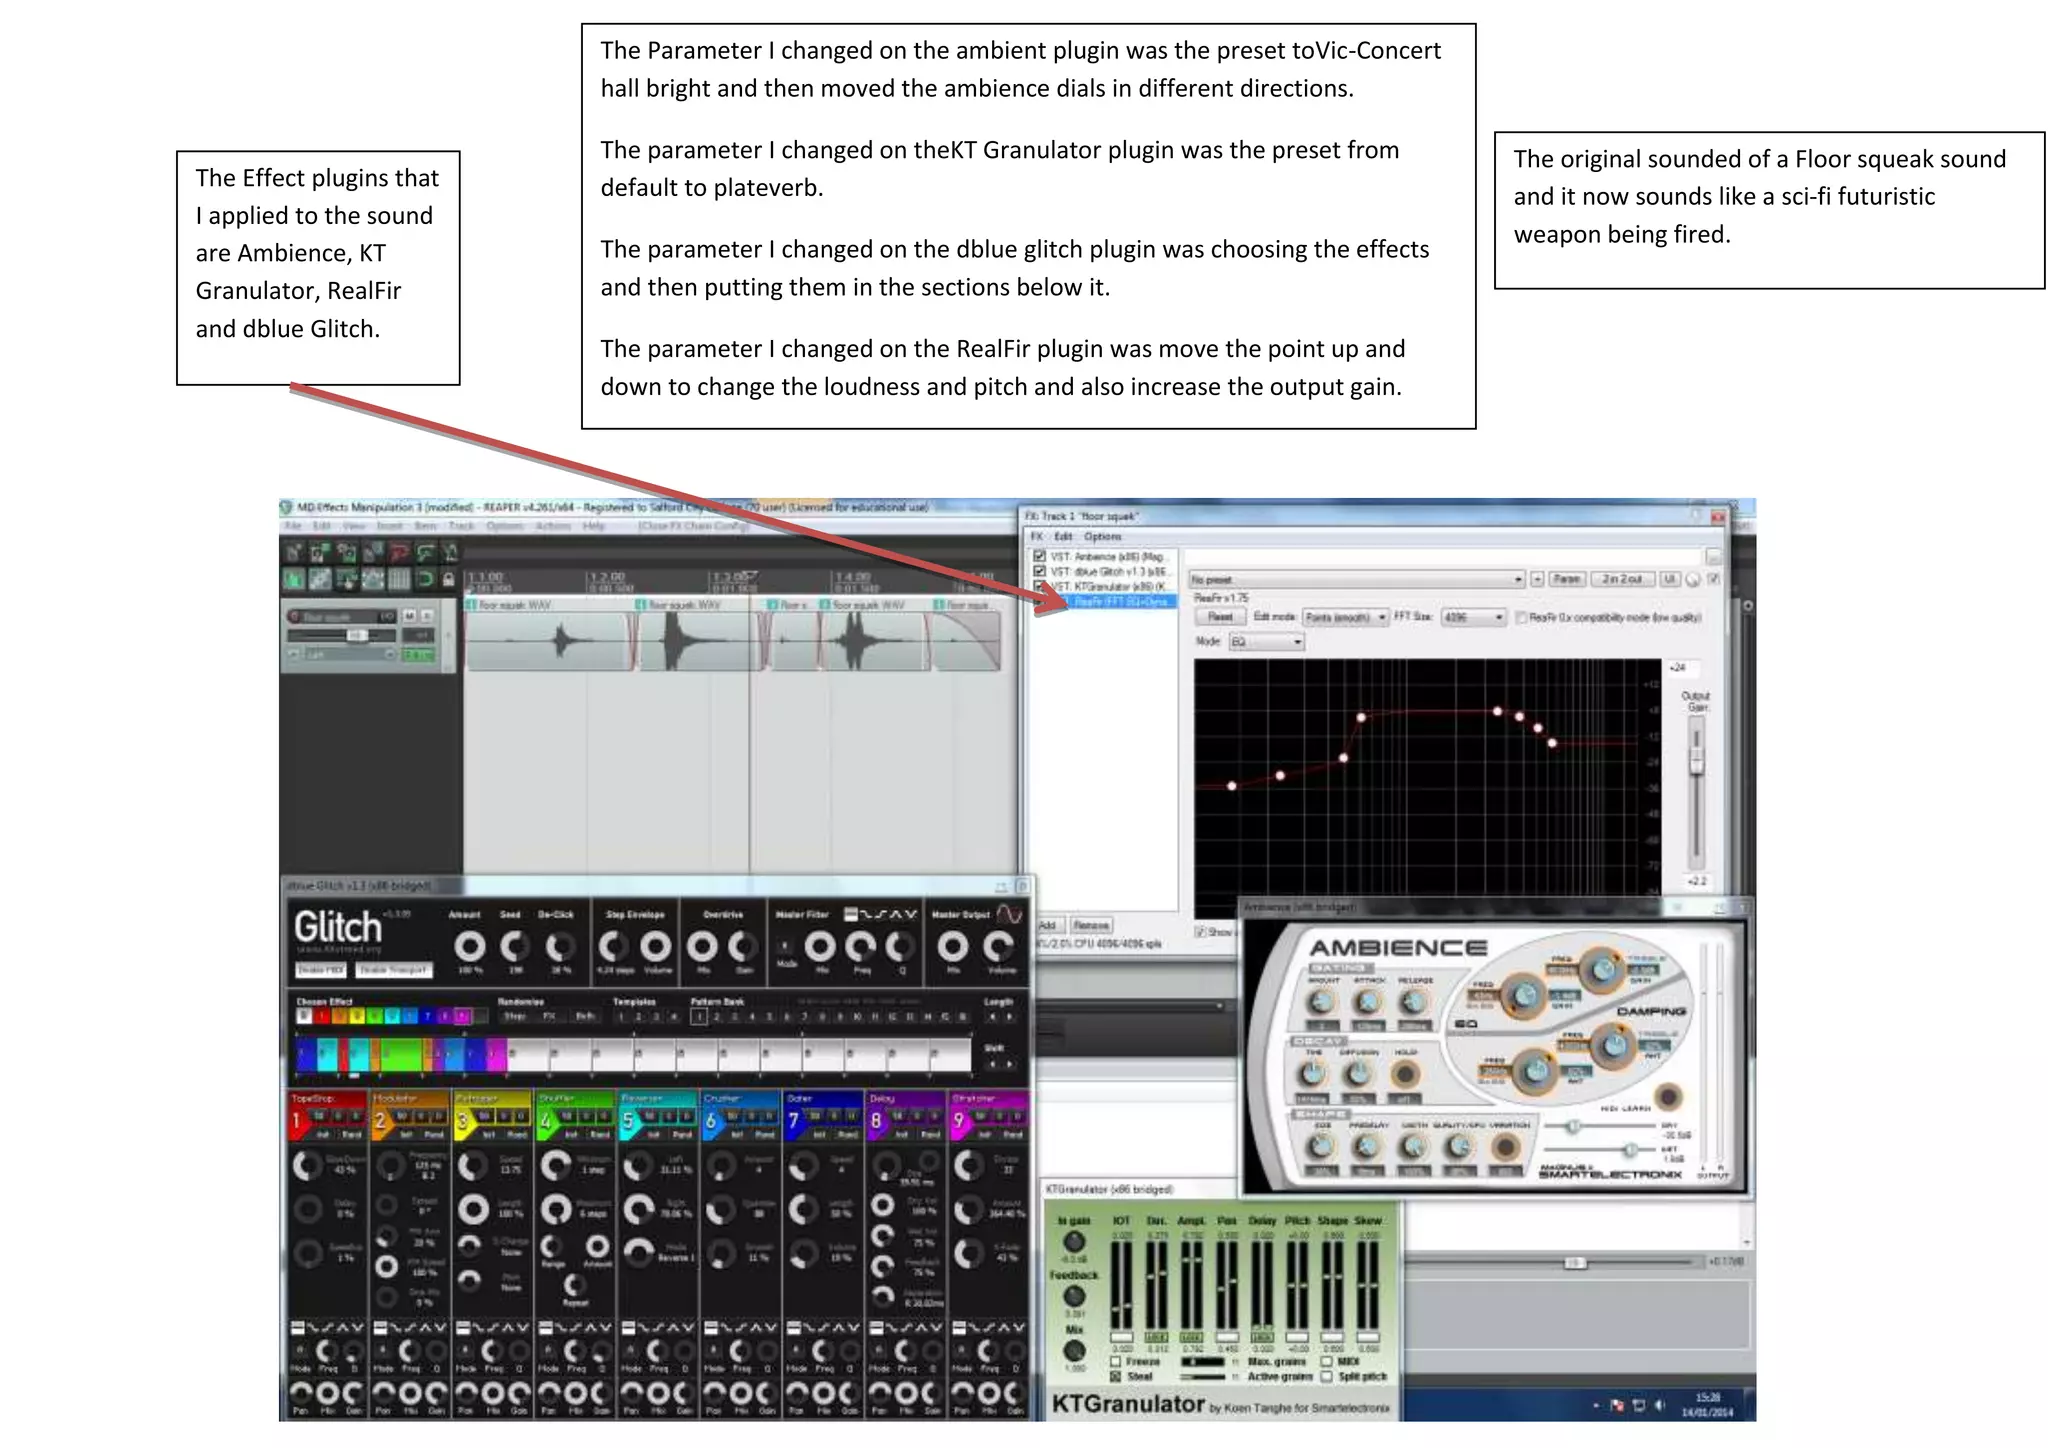This screenshot has width=2048, height=1448.
Task: Click the volume speaker icon in system tray
Action: tap(1660, 1405)
